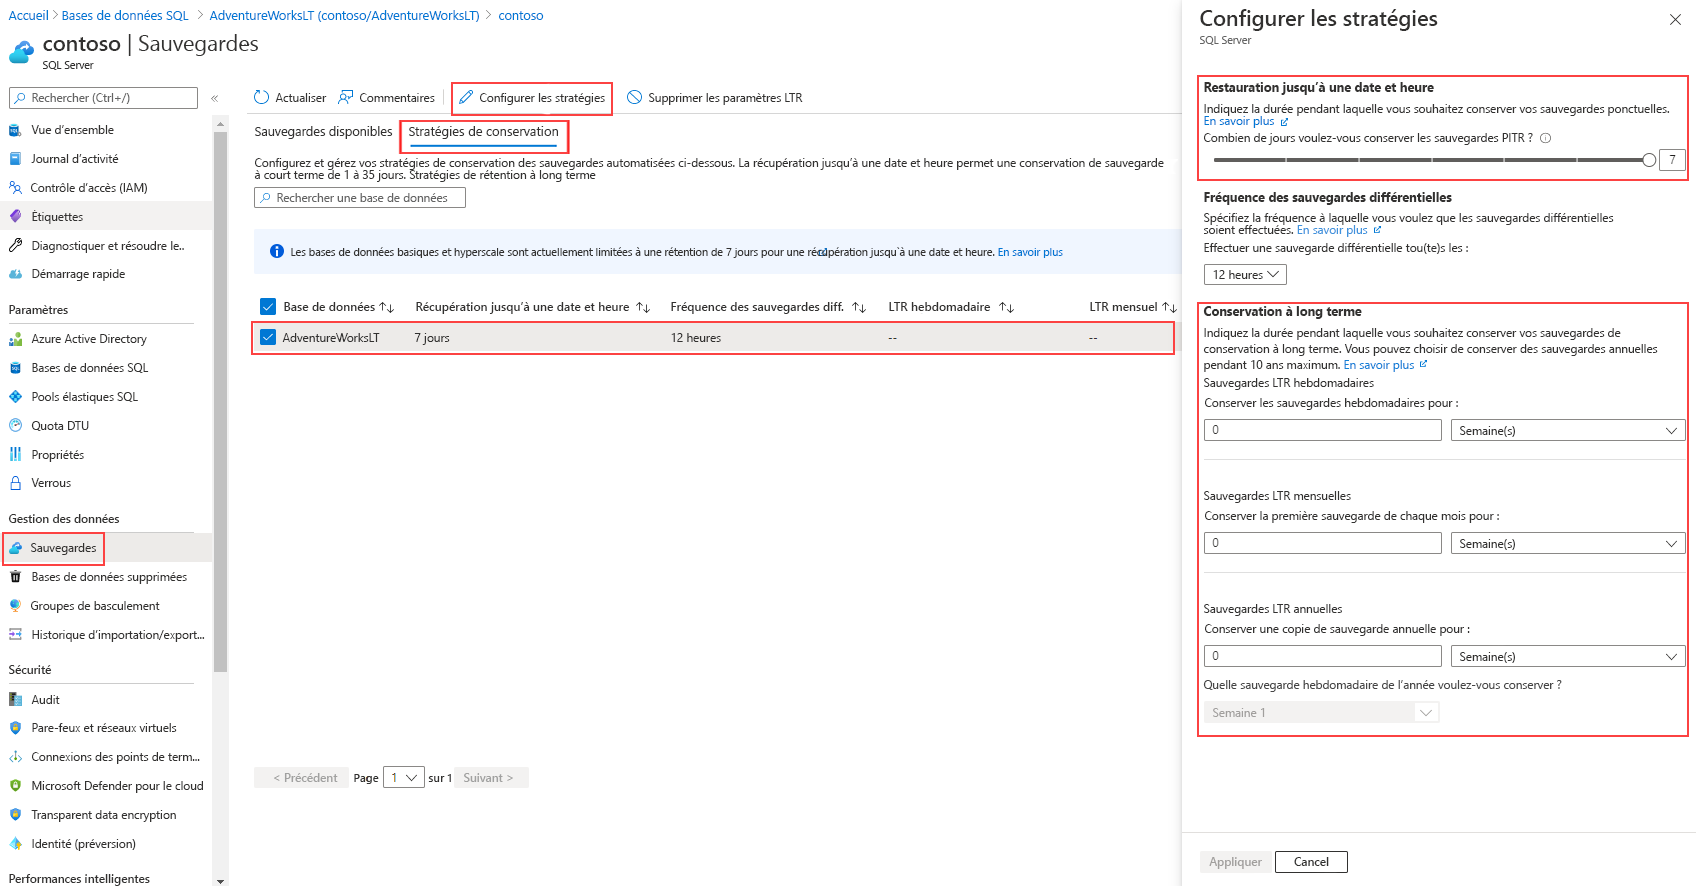Click the Rechercher une base de données field
Screen dimensions: 1696x886
[x=360, y=198]
